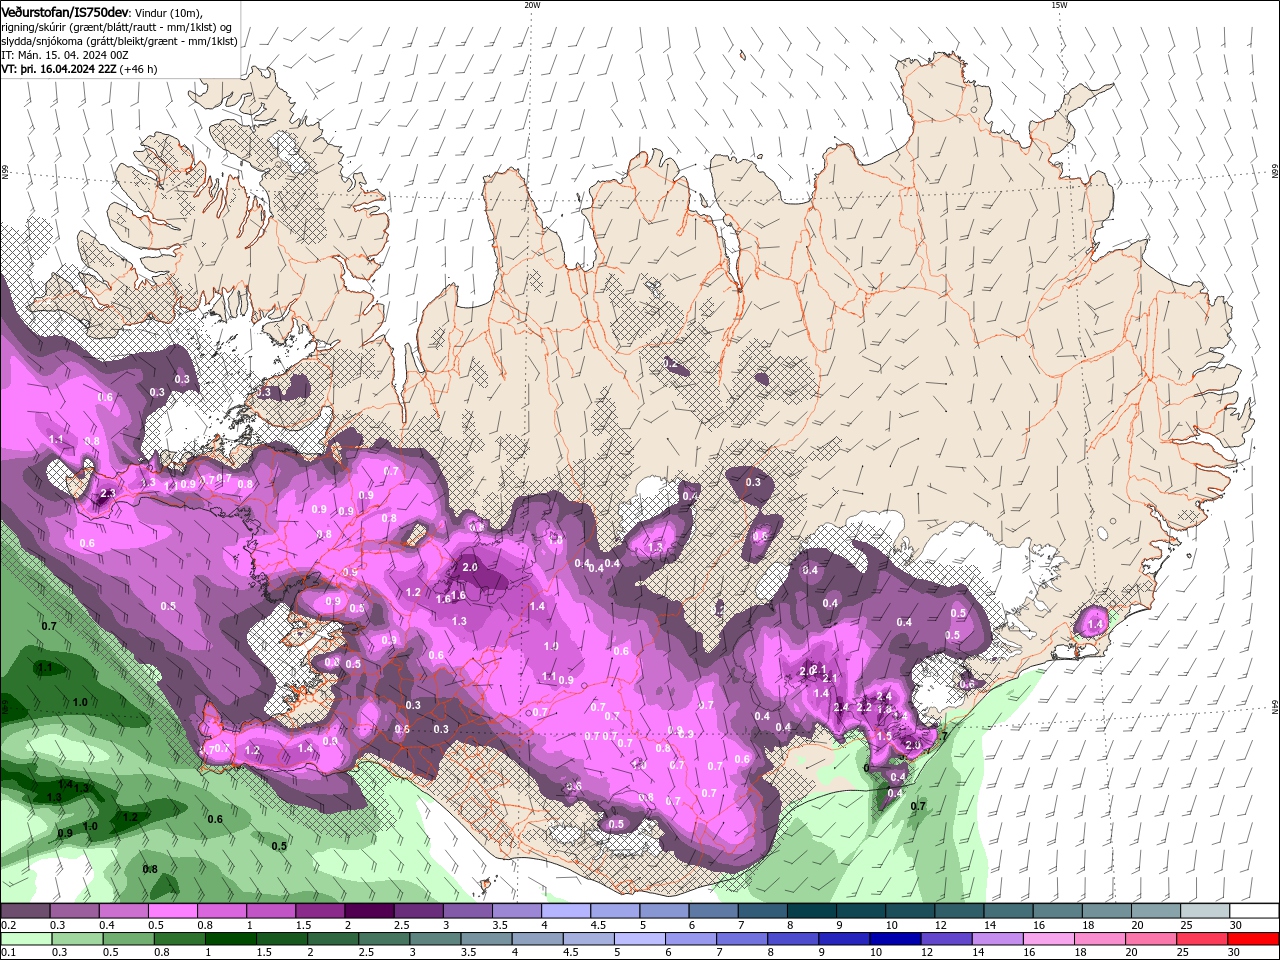
Task: Click the 12 label in the top legend row
Action: (940, 925)
